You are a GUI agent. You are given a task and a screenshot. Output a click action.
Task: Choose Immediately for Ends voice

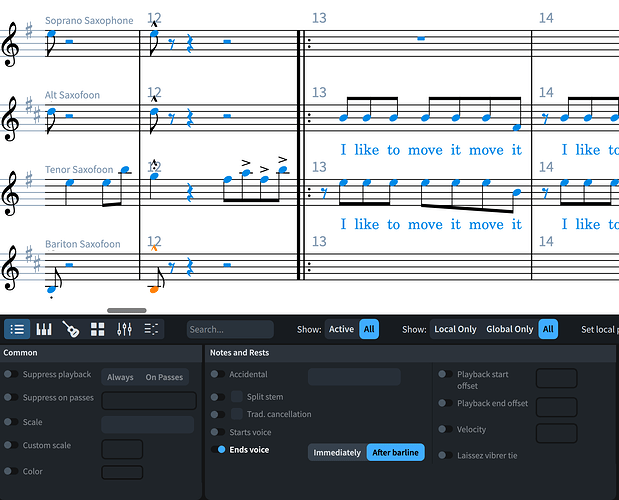point(337,452)
